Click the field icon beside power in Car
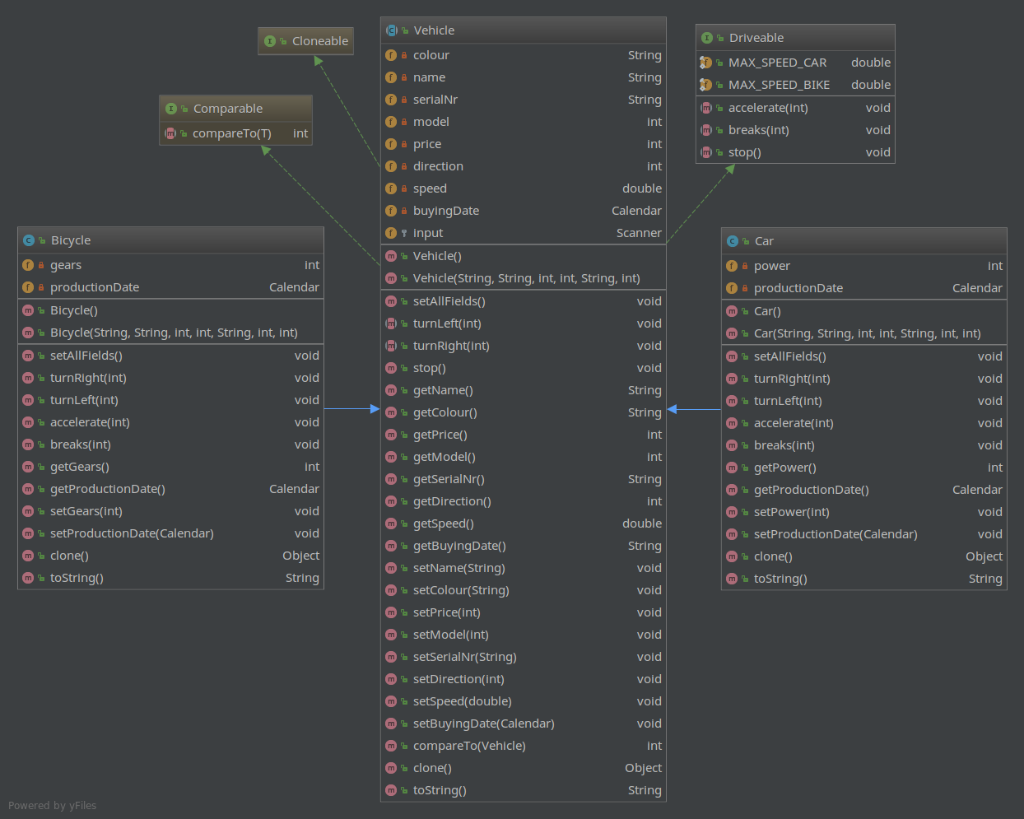1024x819 pixels. (x=732, y=266)
